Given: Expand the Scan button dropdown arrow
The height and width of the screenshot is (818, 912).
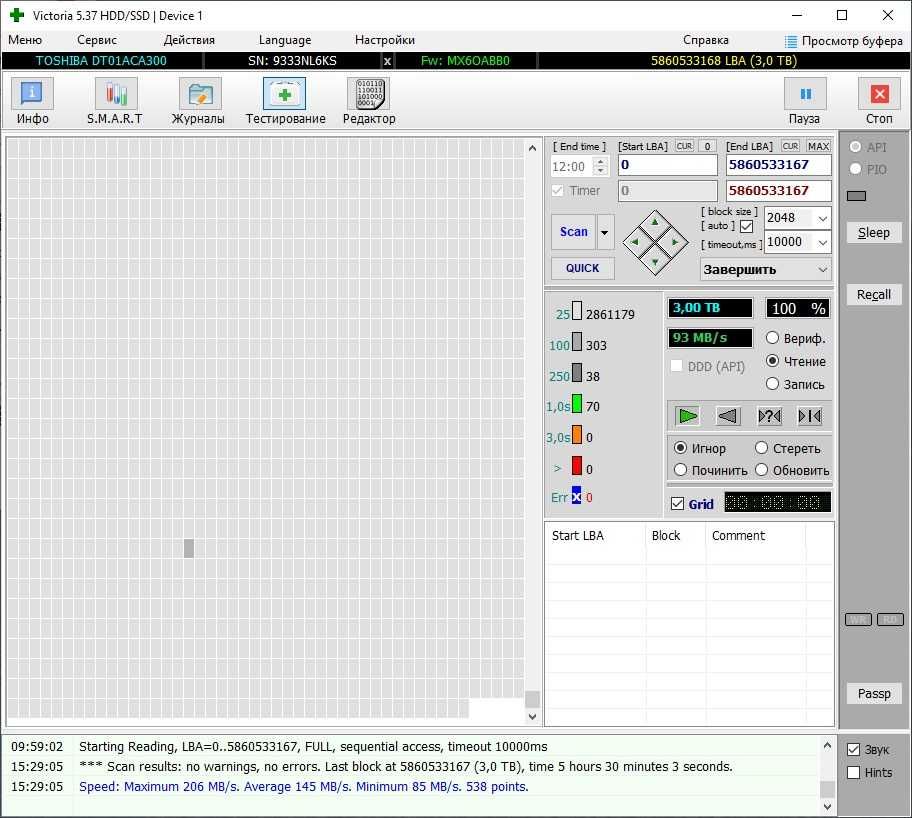Looking at the screenshot, I should (x=605, y=232).
